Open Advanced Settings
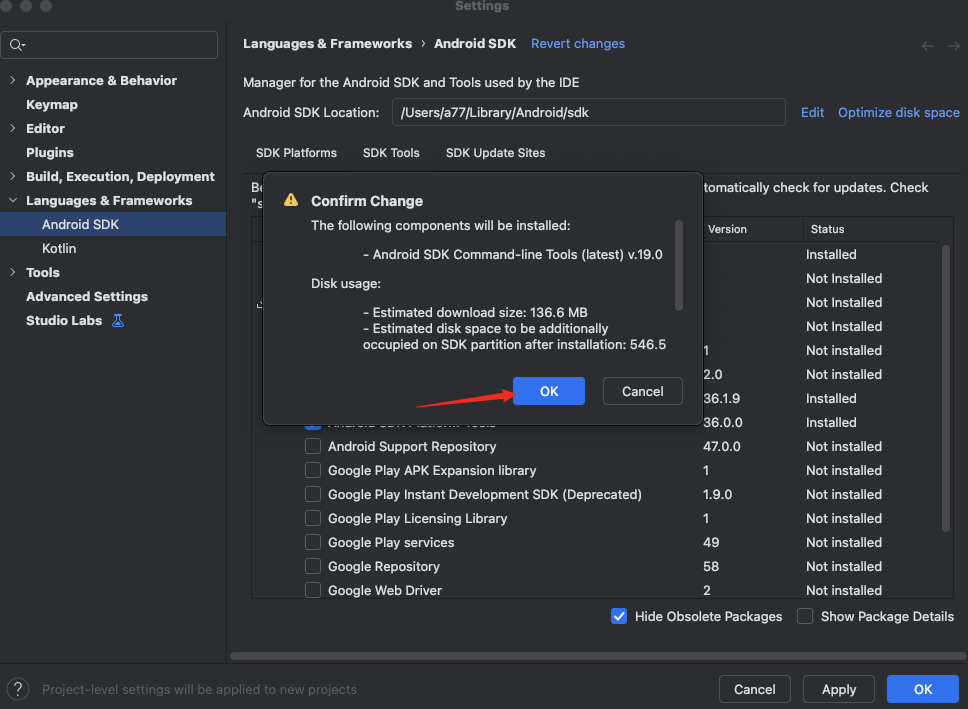Viewport: 968px width, 709px height. 87,296
